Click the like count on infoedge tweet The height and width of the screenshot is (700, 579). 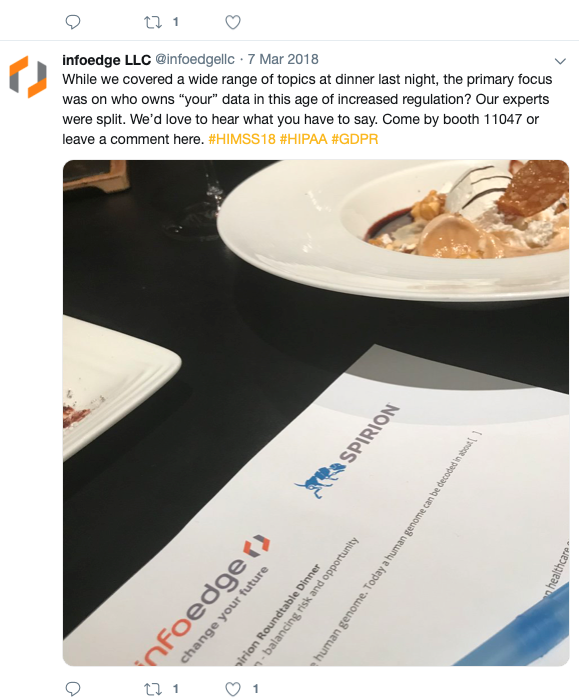[256, 689]
